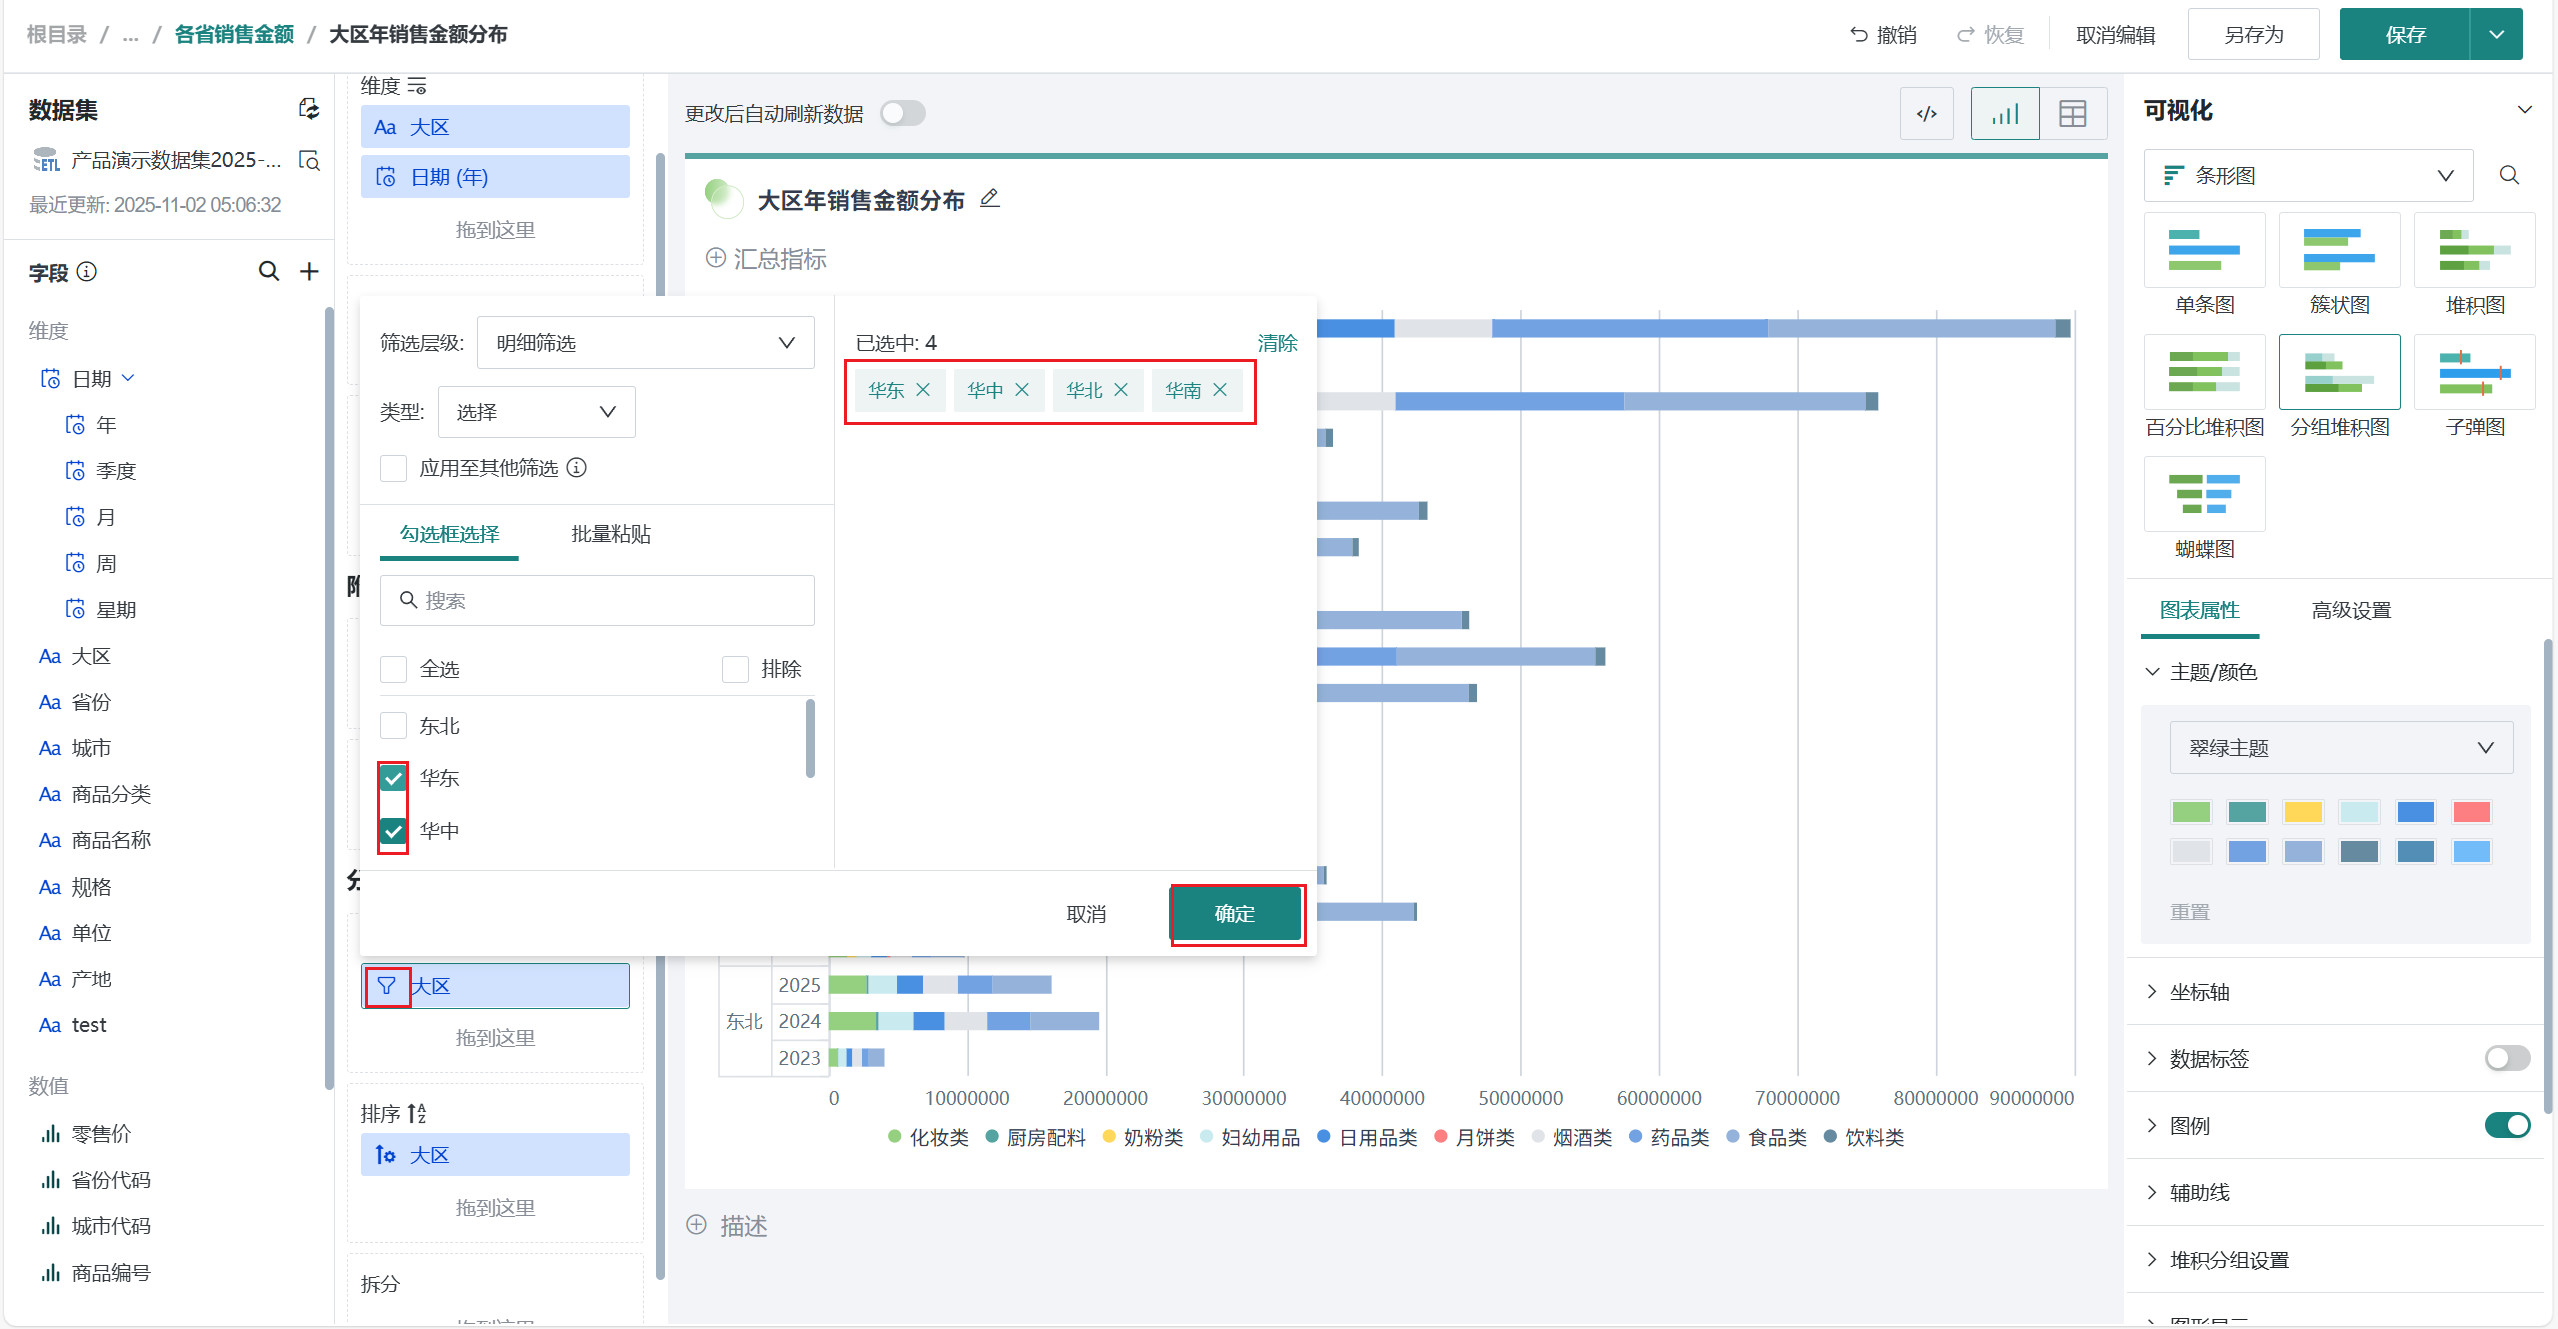Viewport: 2558px width, 1329px height.
Task: Click the chart view icon
Action: coord(2004,114)
